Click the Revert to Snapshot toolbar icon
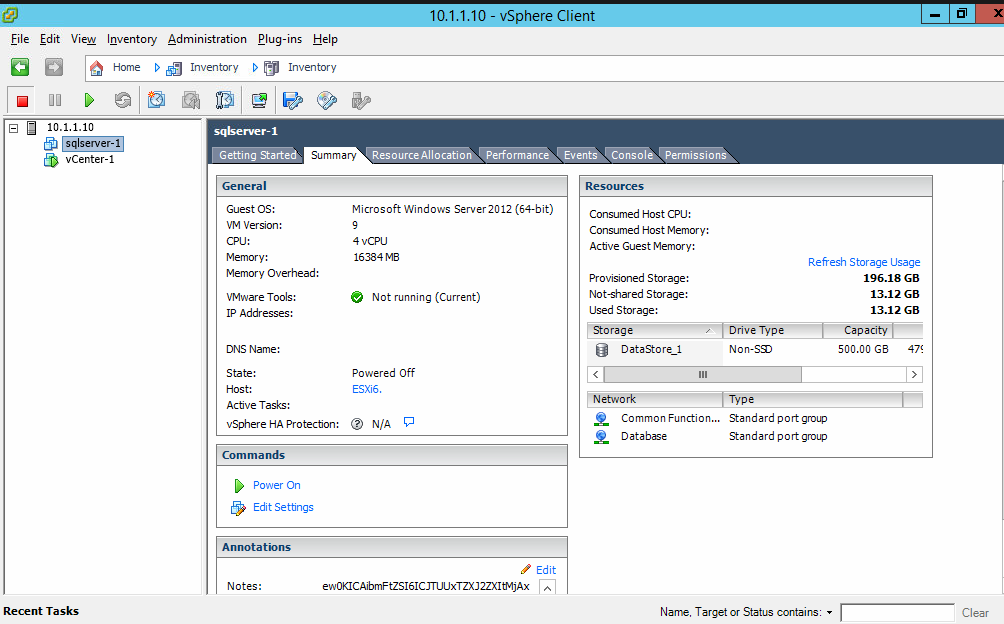This screenshot has width=1004, height=624. [191, 100]
